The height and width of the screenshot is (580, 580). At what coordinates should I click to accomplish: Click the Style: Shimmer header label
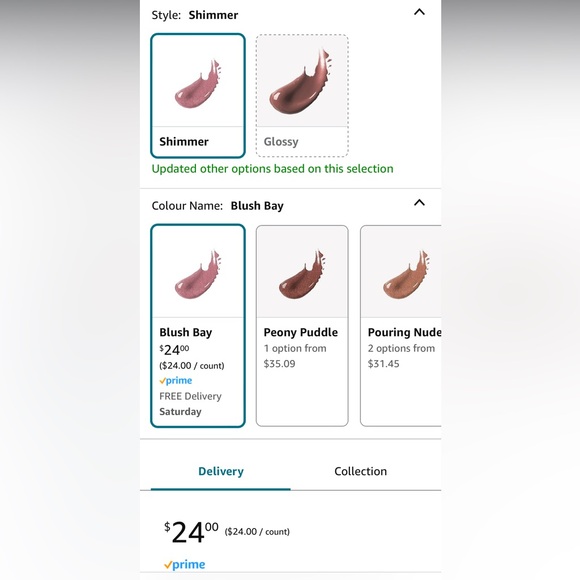(x=195, y=15)
